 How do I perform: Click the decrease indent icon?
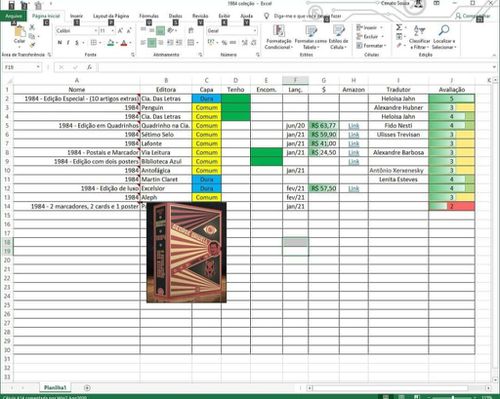click(170, 43)
